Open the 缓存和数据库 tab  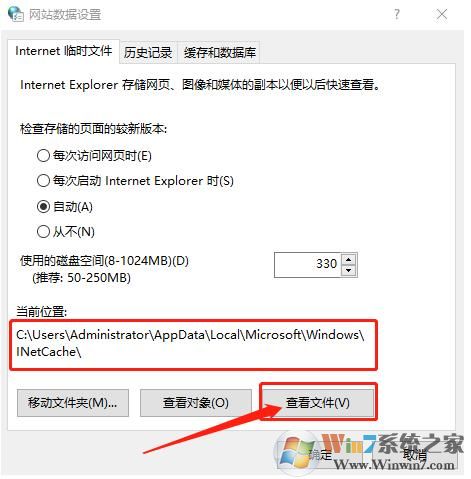click(220, 53)
